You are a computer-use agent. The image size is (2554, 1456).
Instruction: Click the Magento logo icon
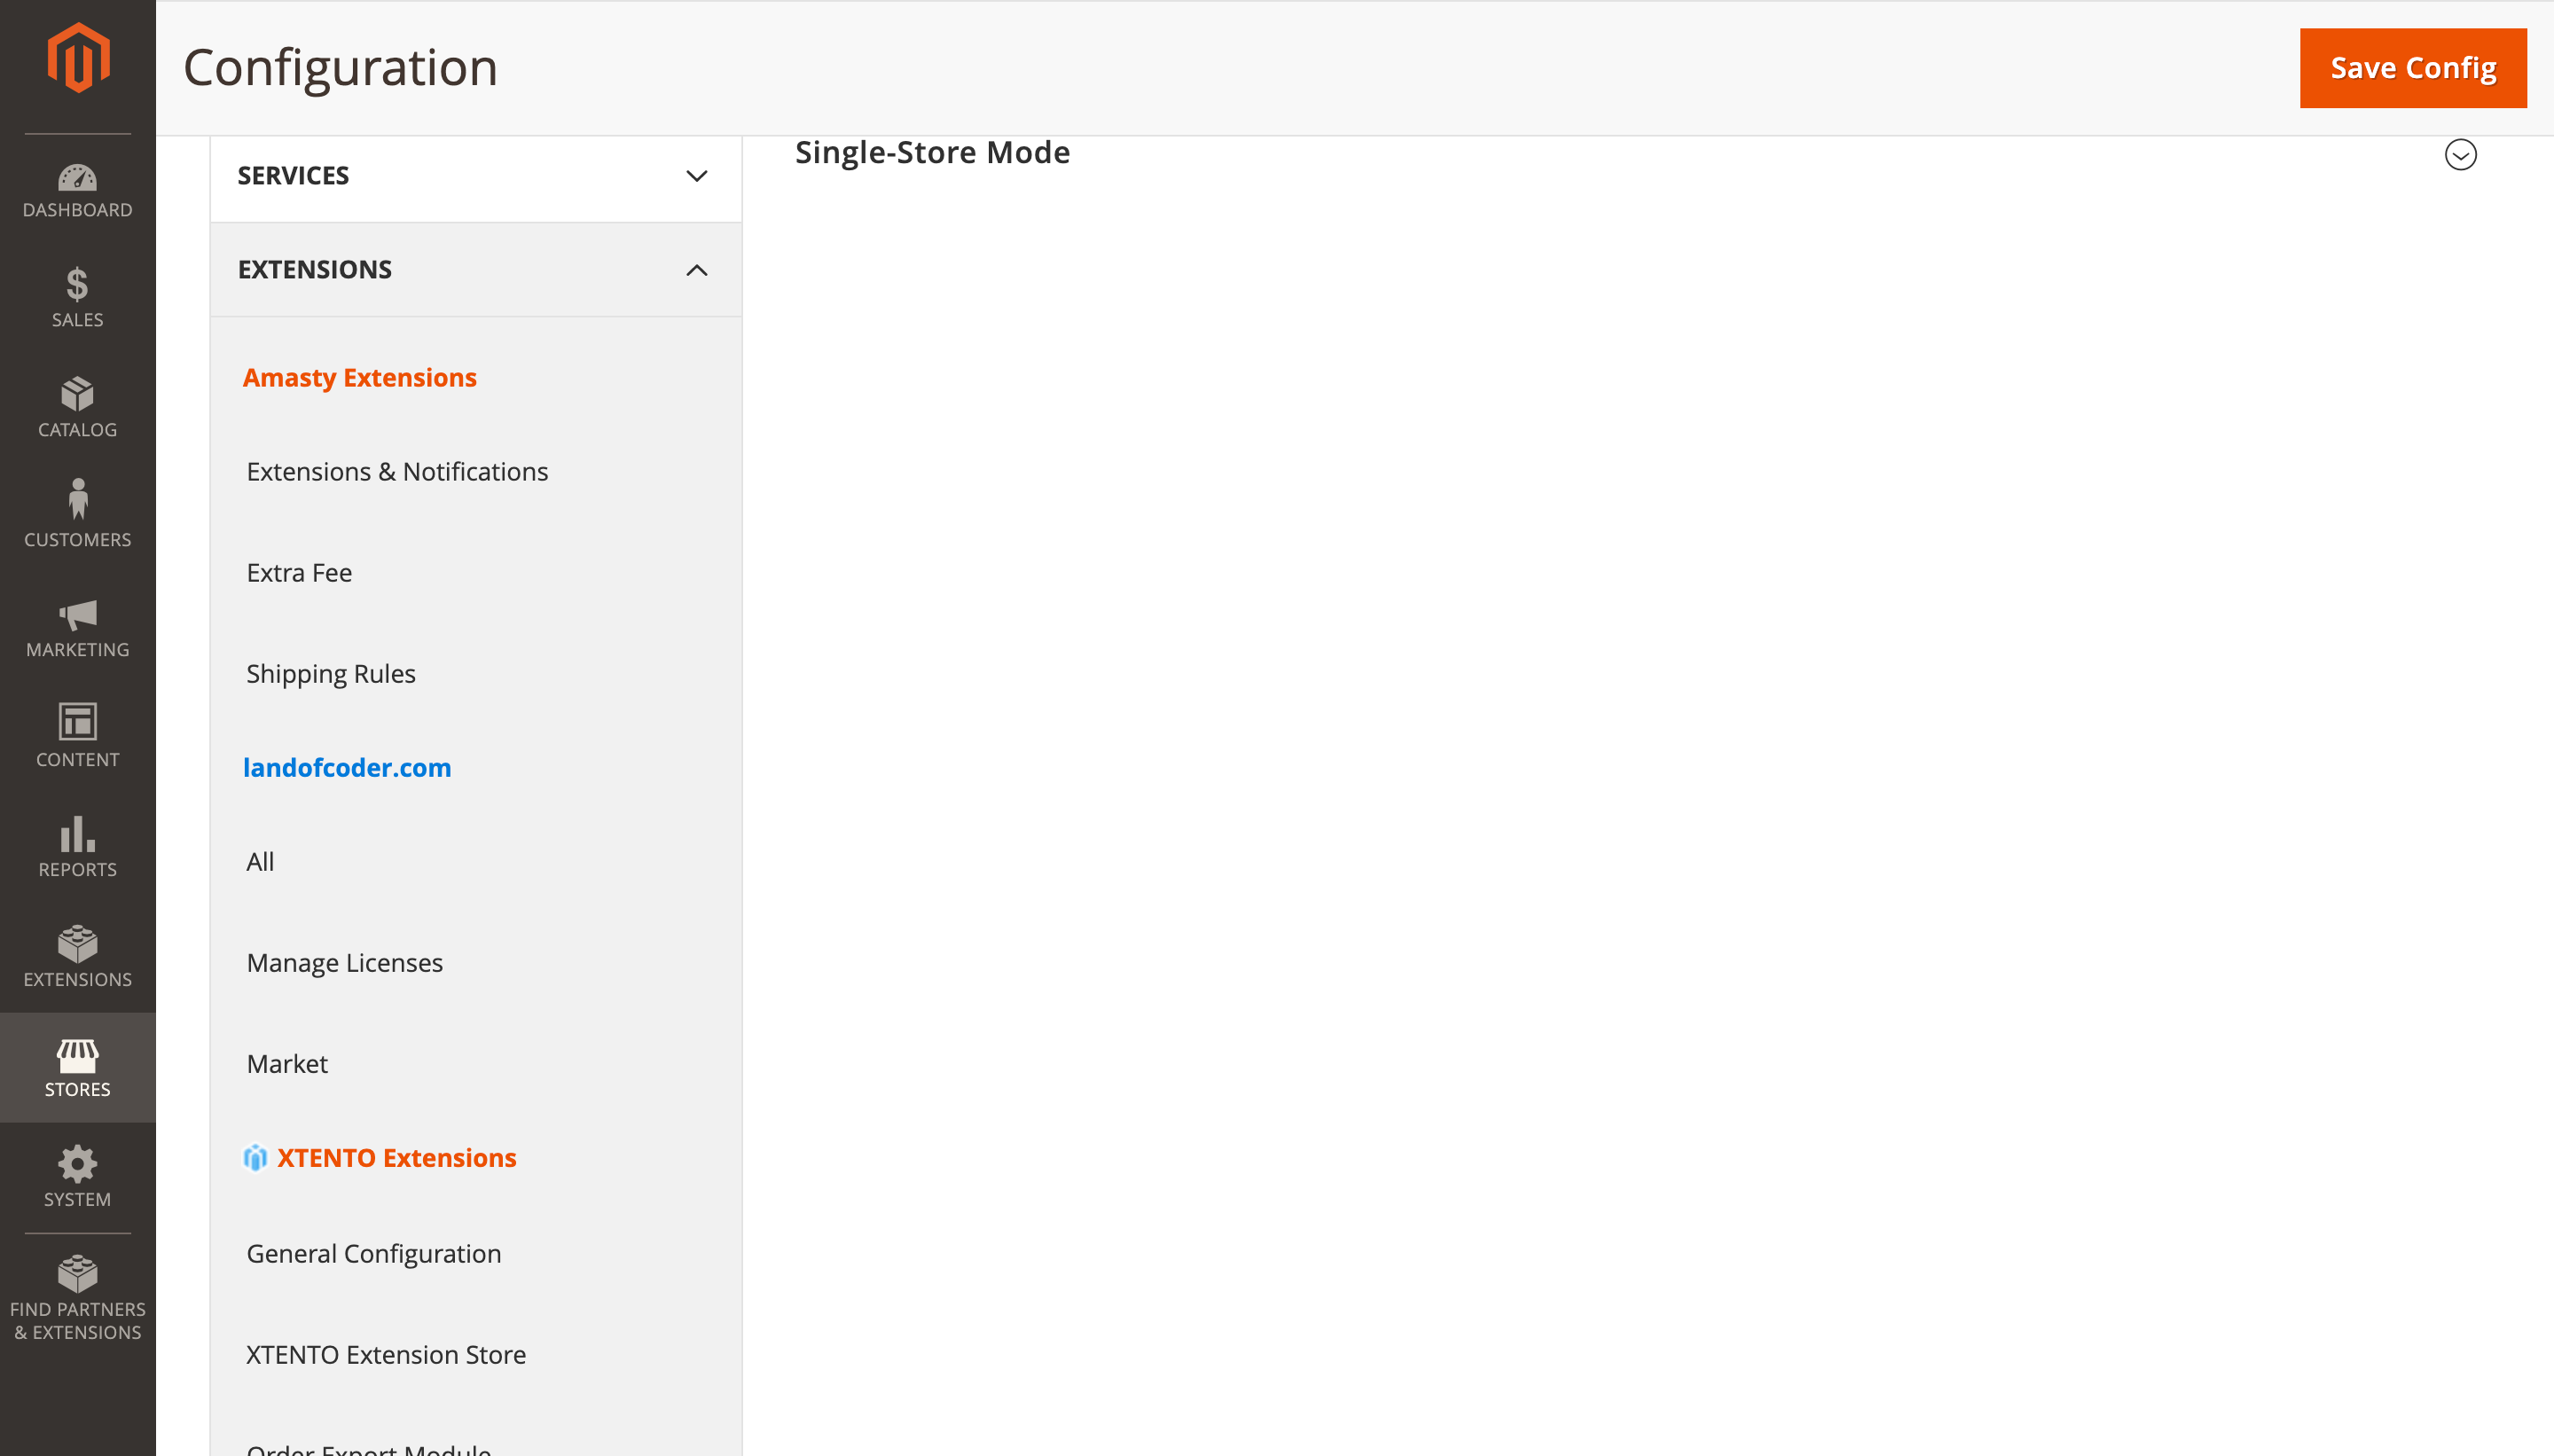77,61
